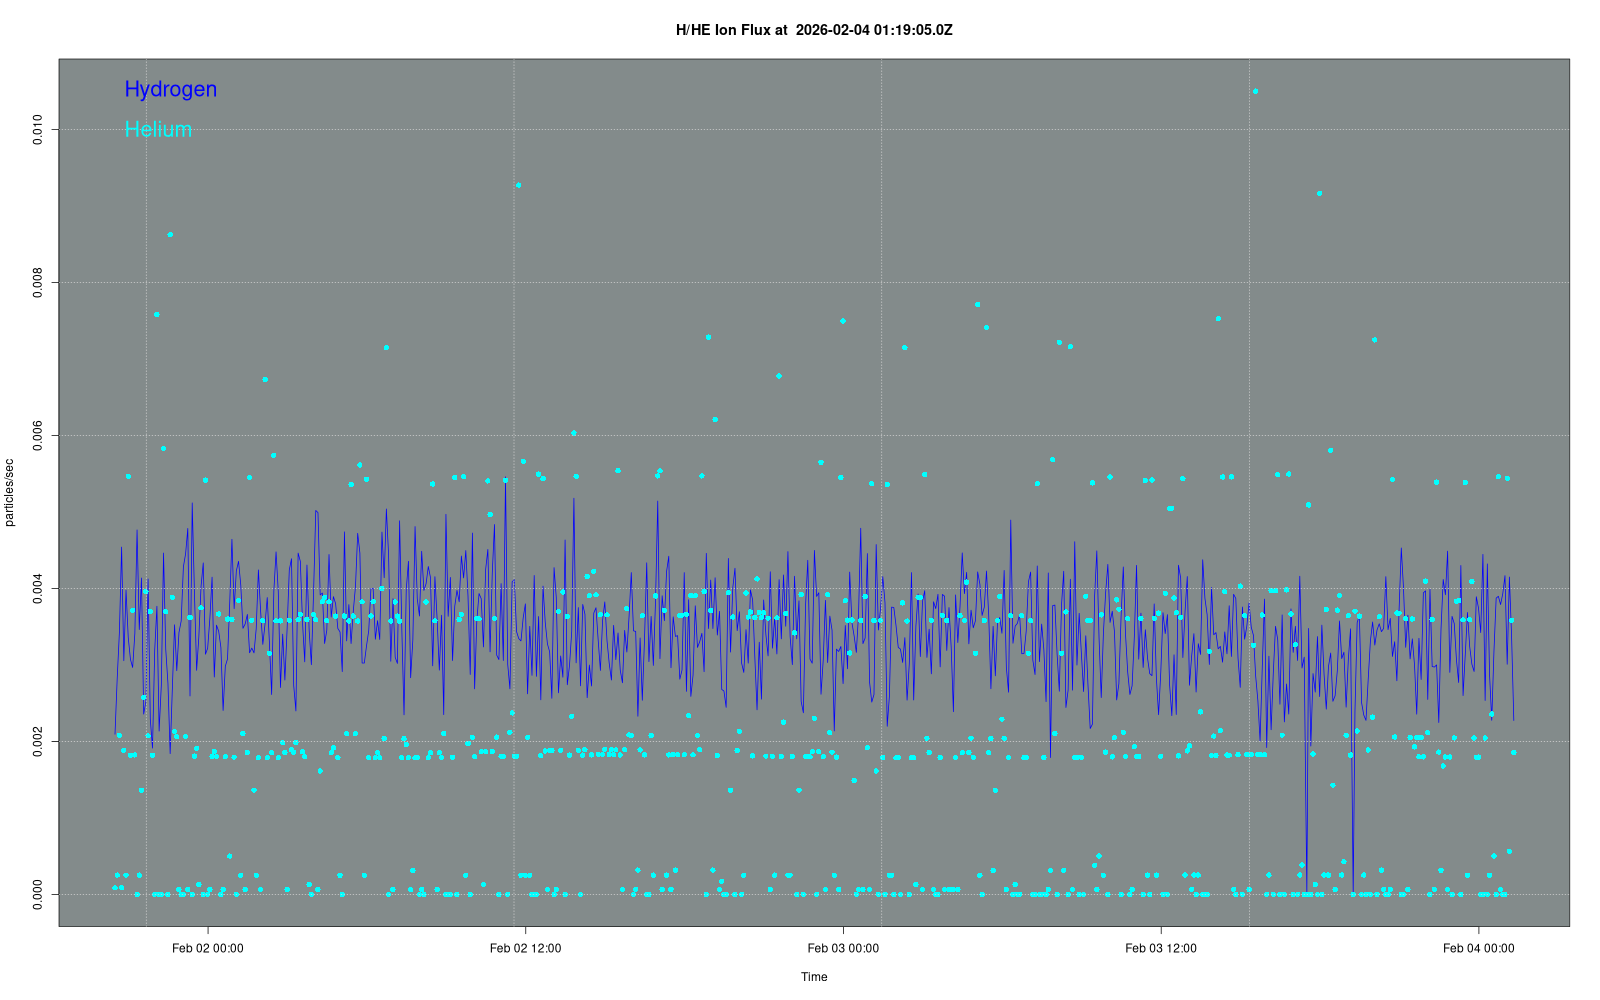Click the highest helium point above 0.010

point(1255,91)
